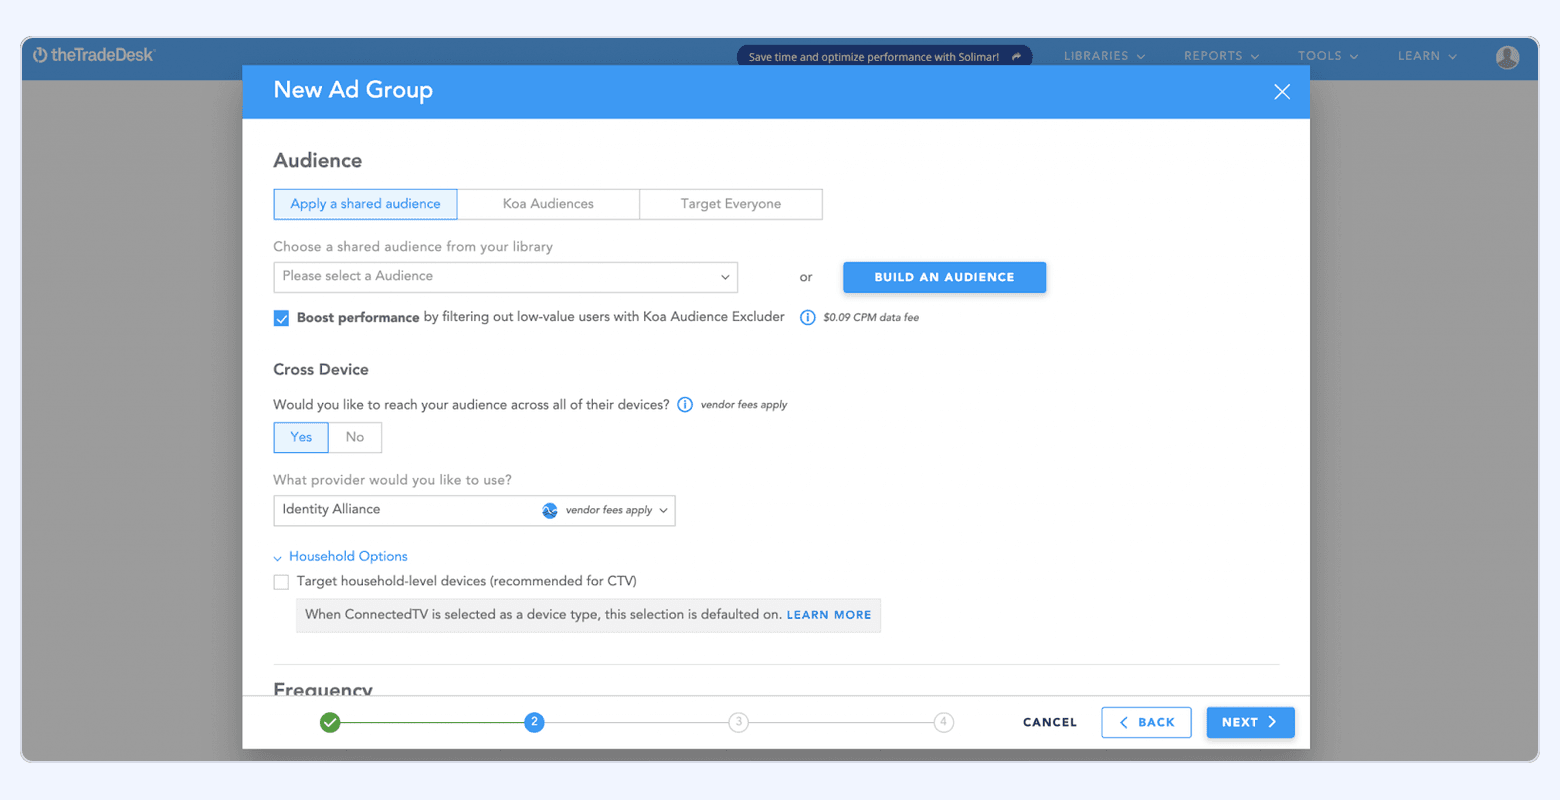Image resolution: width=1560 pixels, height=800 pixels.
Task: Click "What provider would you like to use?" label
Action: tap(392, 480)
